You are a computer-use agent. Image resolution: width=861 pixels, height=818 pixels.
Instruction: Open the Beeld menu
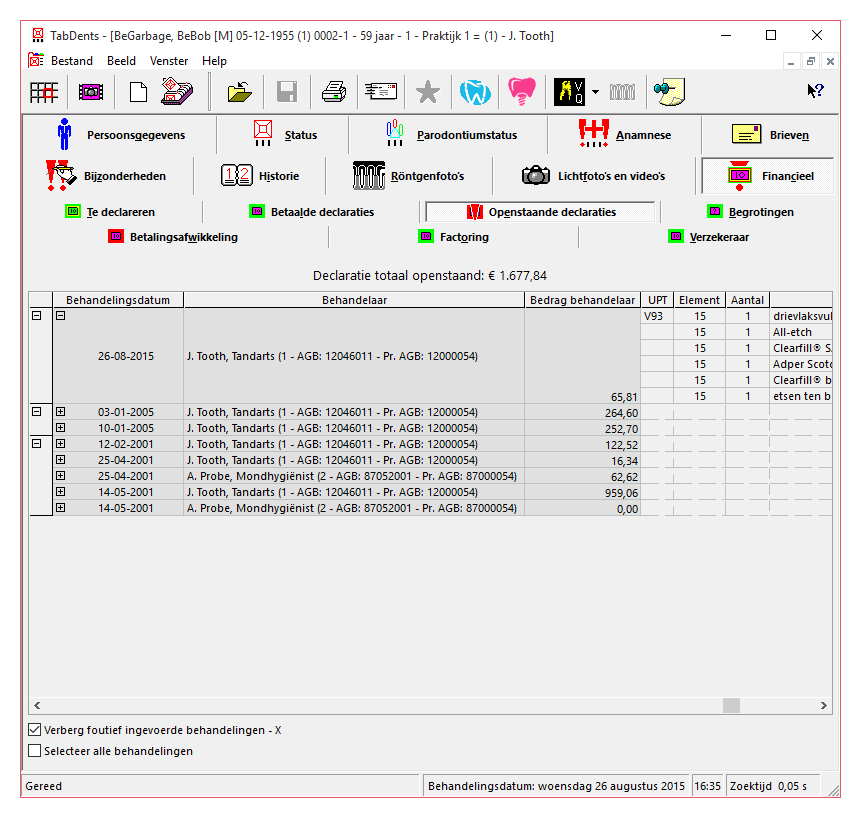pyautogui.click(x=121, y=61)
